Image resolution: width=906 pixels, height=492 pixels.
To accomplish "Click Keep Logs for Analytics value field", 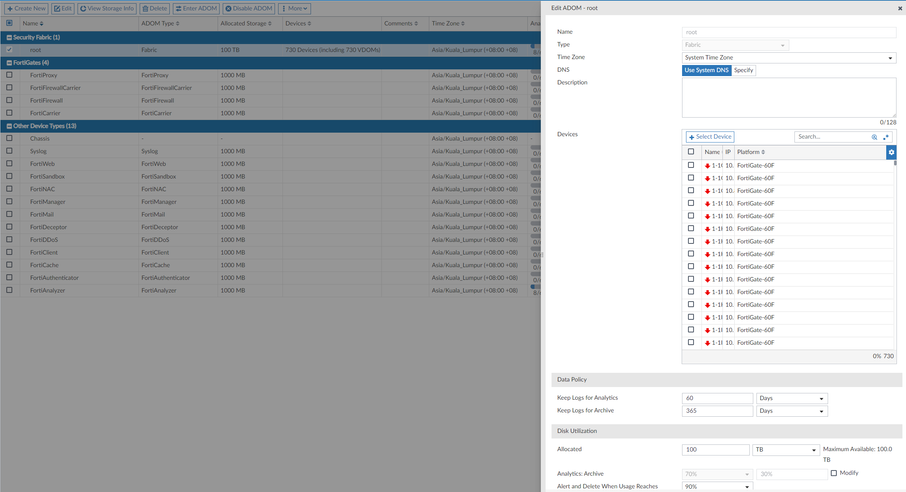I will [x=718, y=398].
